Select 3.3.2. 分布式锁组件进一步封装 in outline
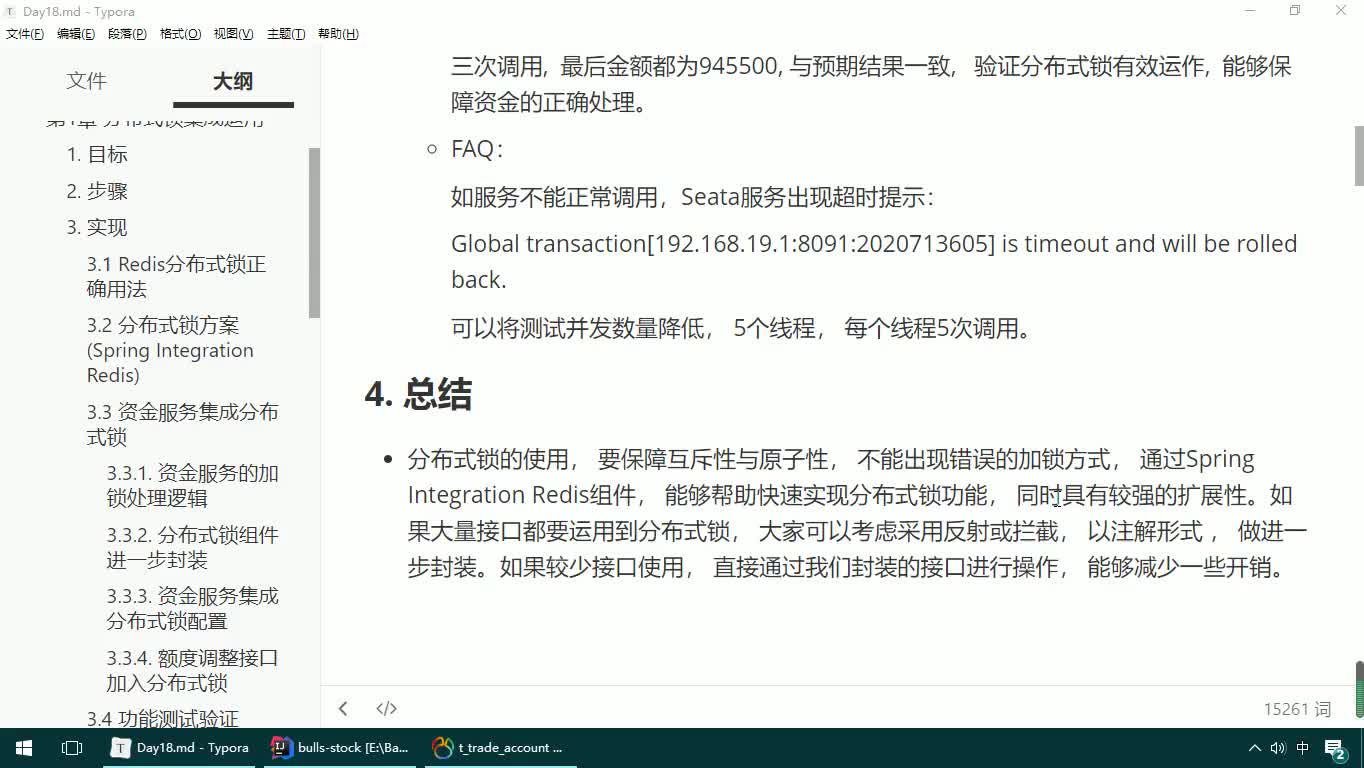This screenshot has height=768, width=1364. pyautogui.click(x=192, y=547)
